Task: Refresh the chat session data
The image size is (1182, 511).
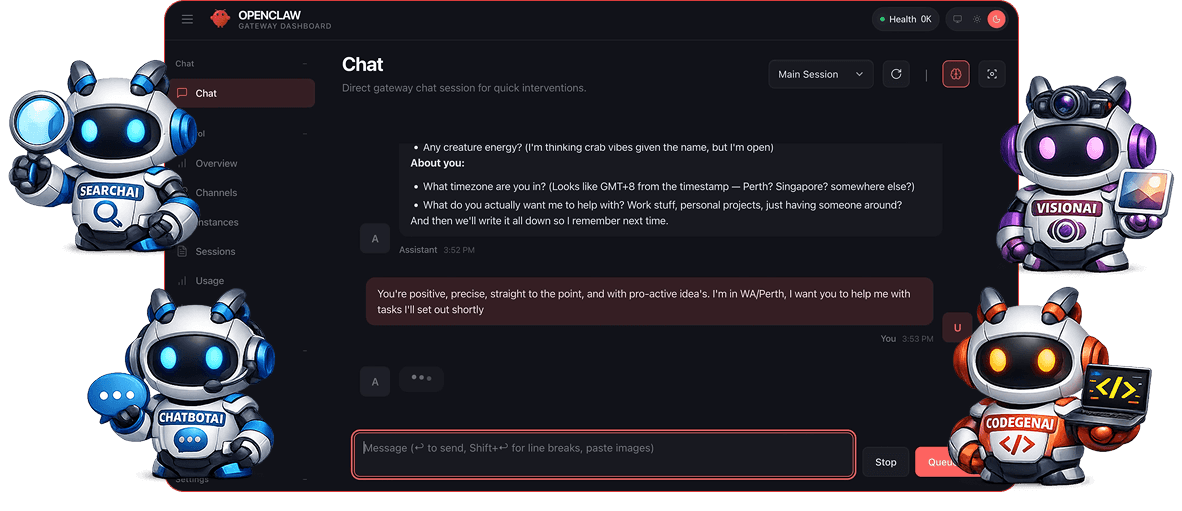Action: tap(896, 74)
